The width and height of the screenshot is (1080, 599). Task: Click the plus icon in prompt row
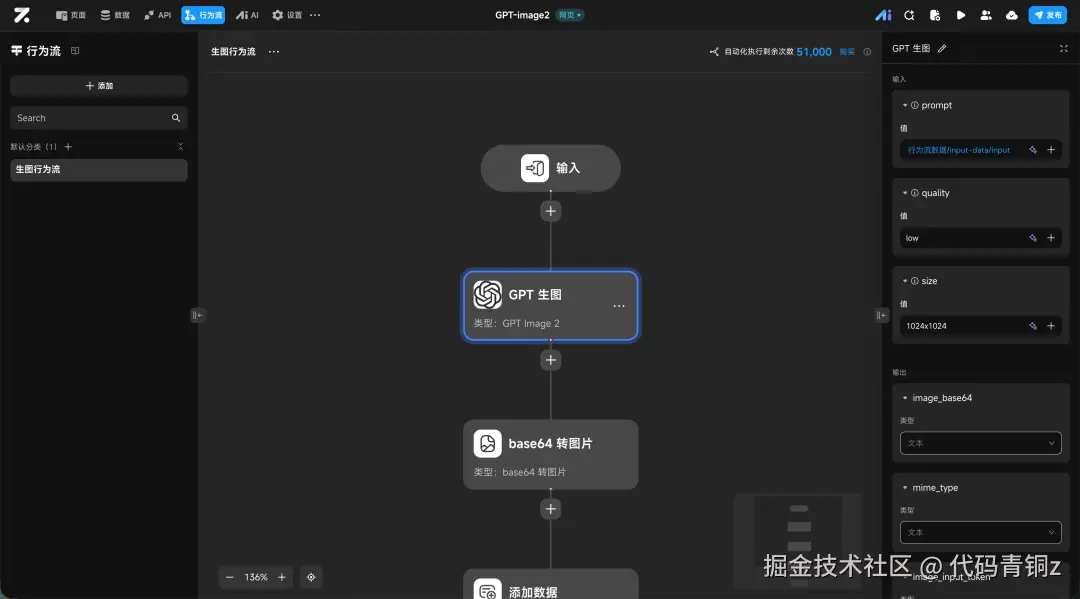[x=1051, y=150]
